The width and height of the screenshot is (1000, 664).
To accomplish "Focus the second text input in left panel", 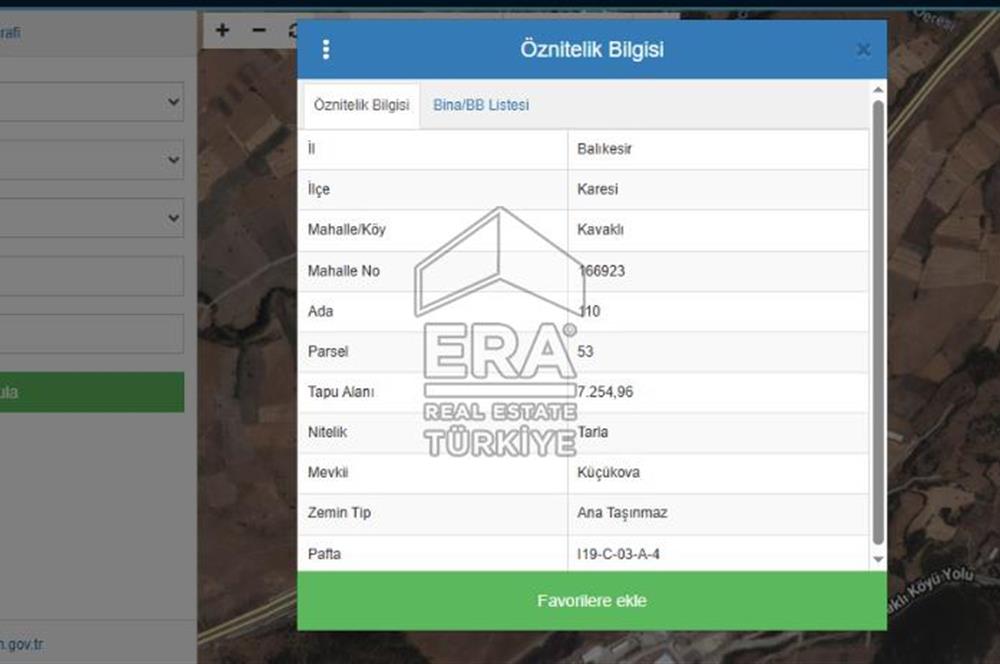I will tap(92, 334).
